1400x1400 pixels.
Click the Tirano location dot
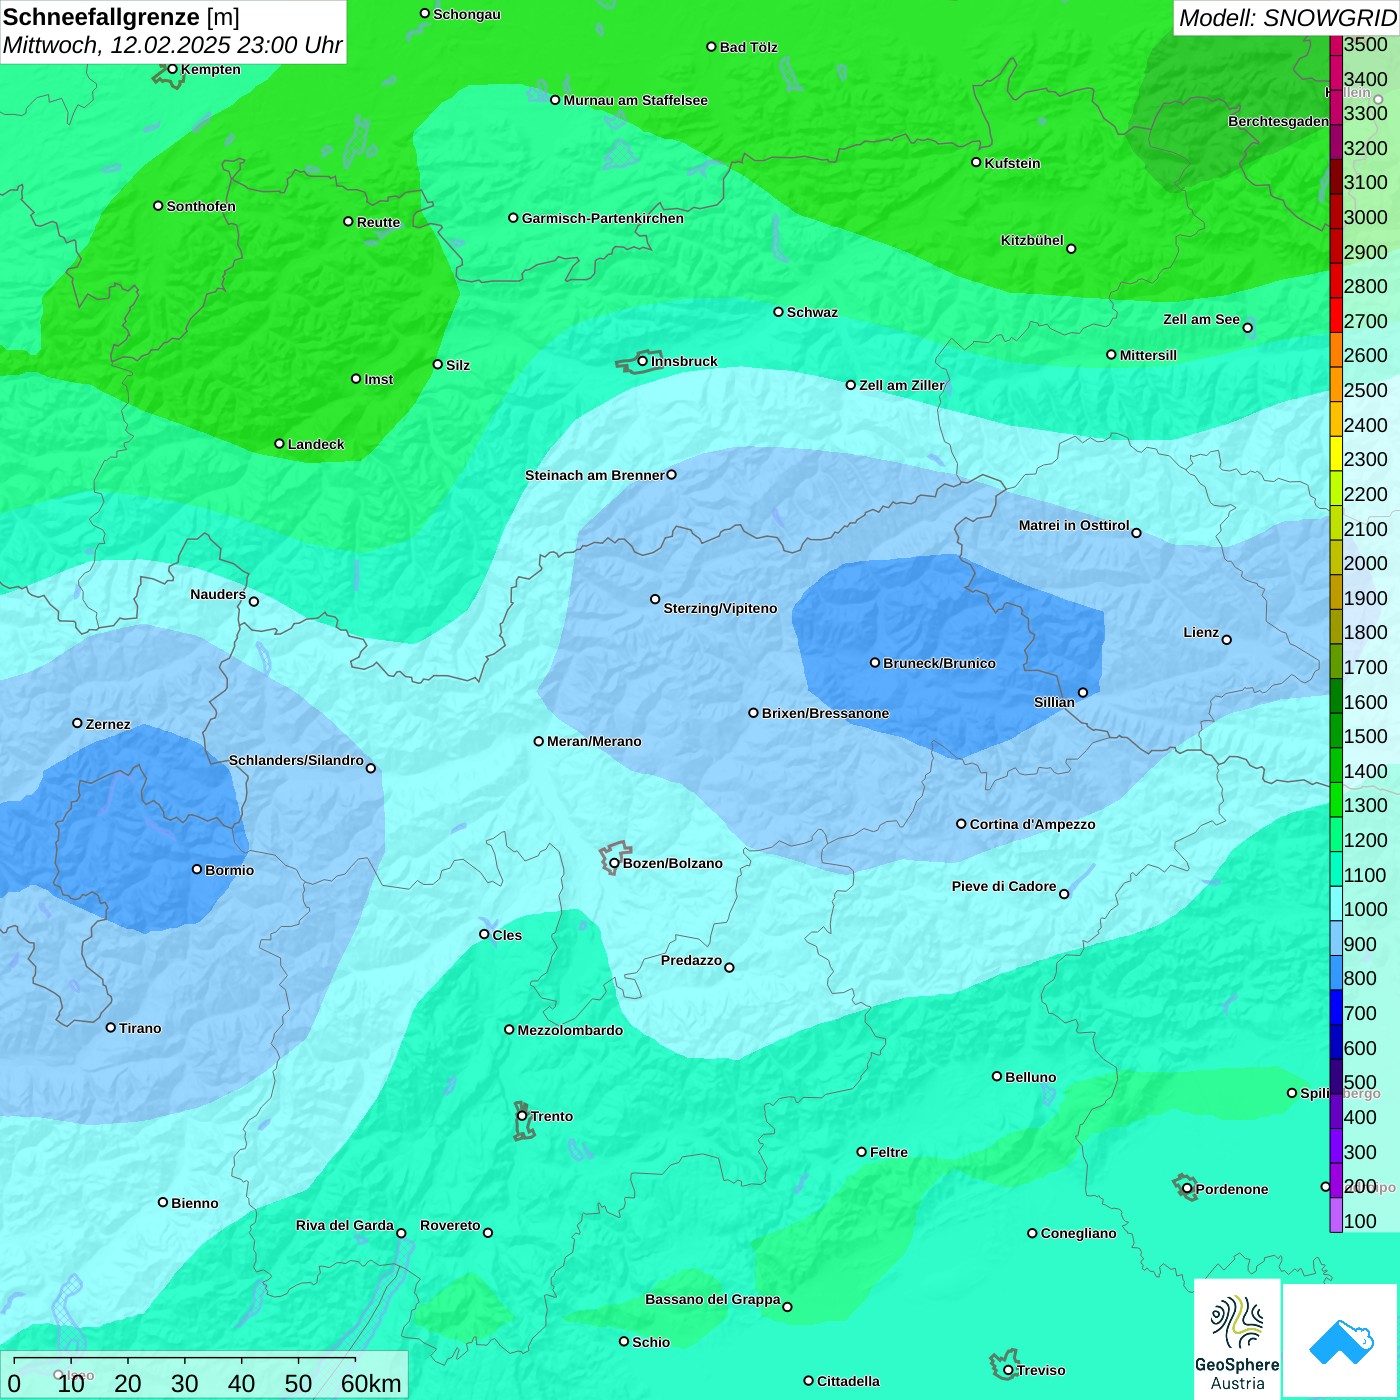[111, 1027]
